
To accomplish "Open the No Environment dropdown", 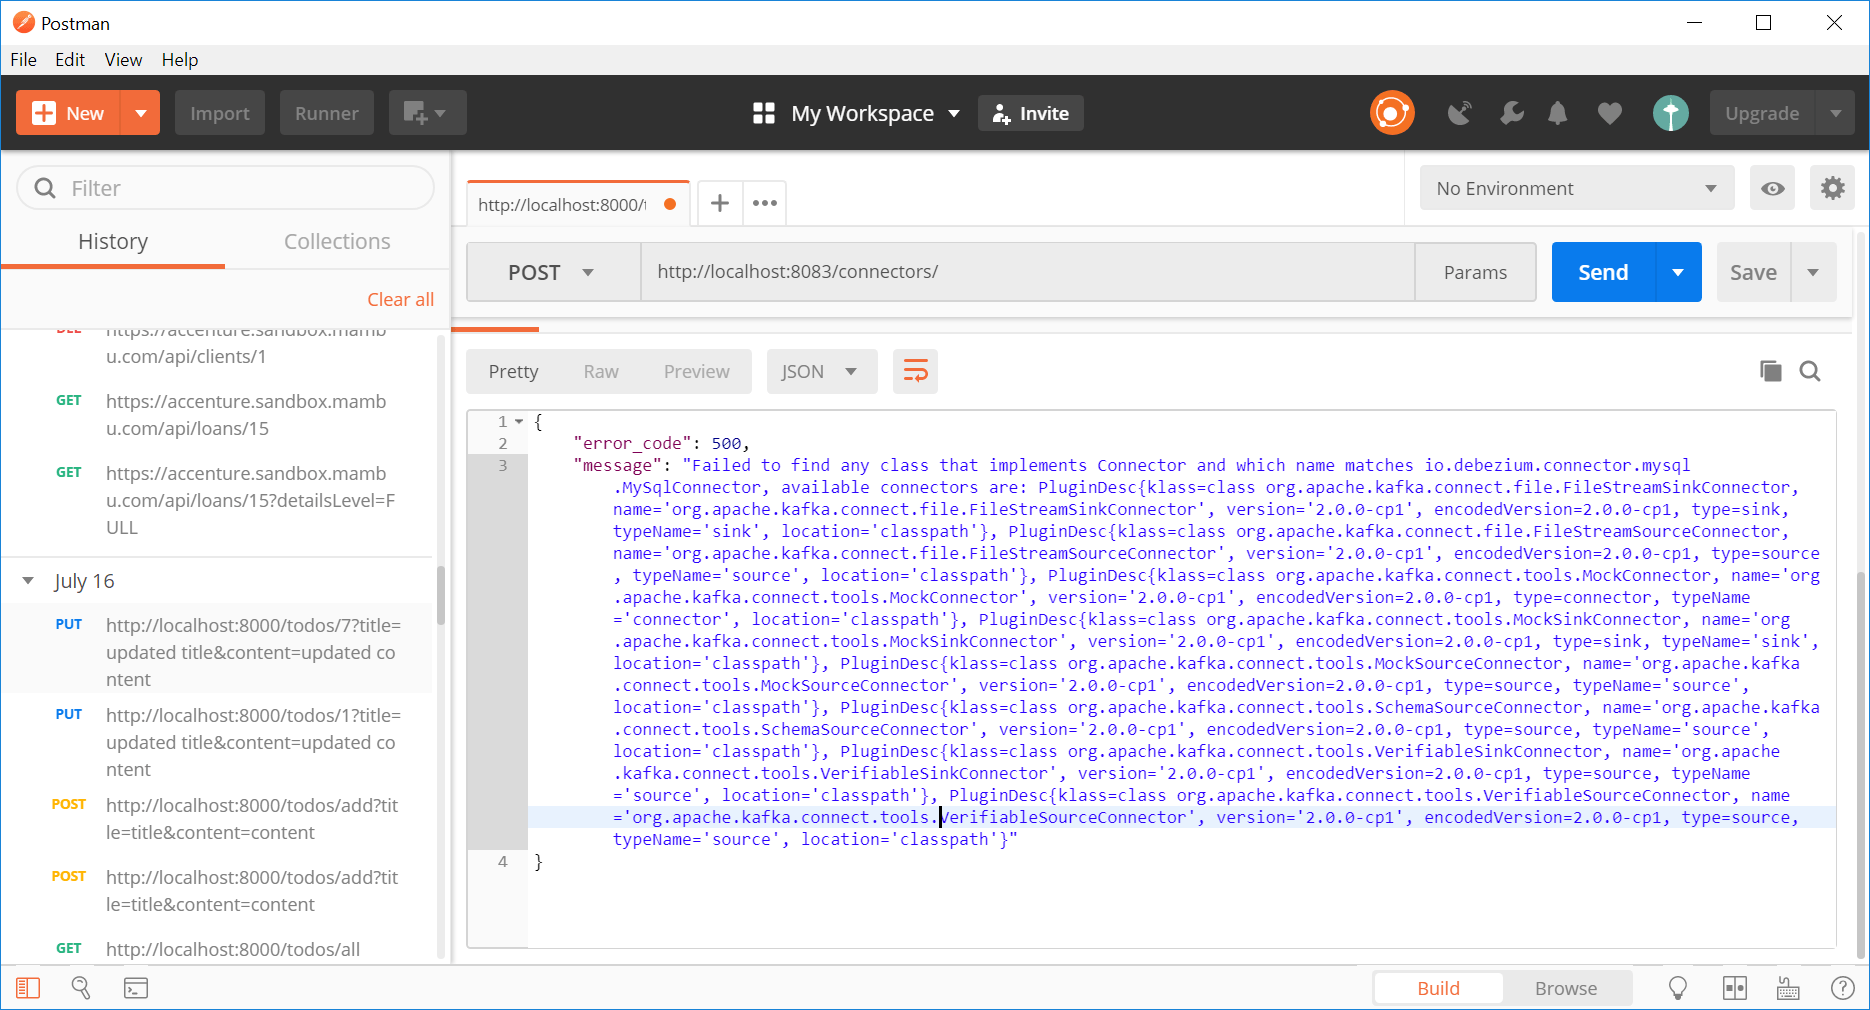I will pos(1577,188).
